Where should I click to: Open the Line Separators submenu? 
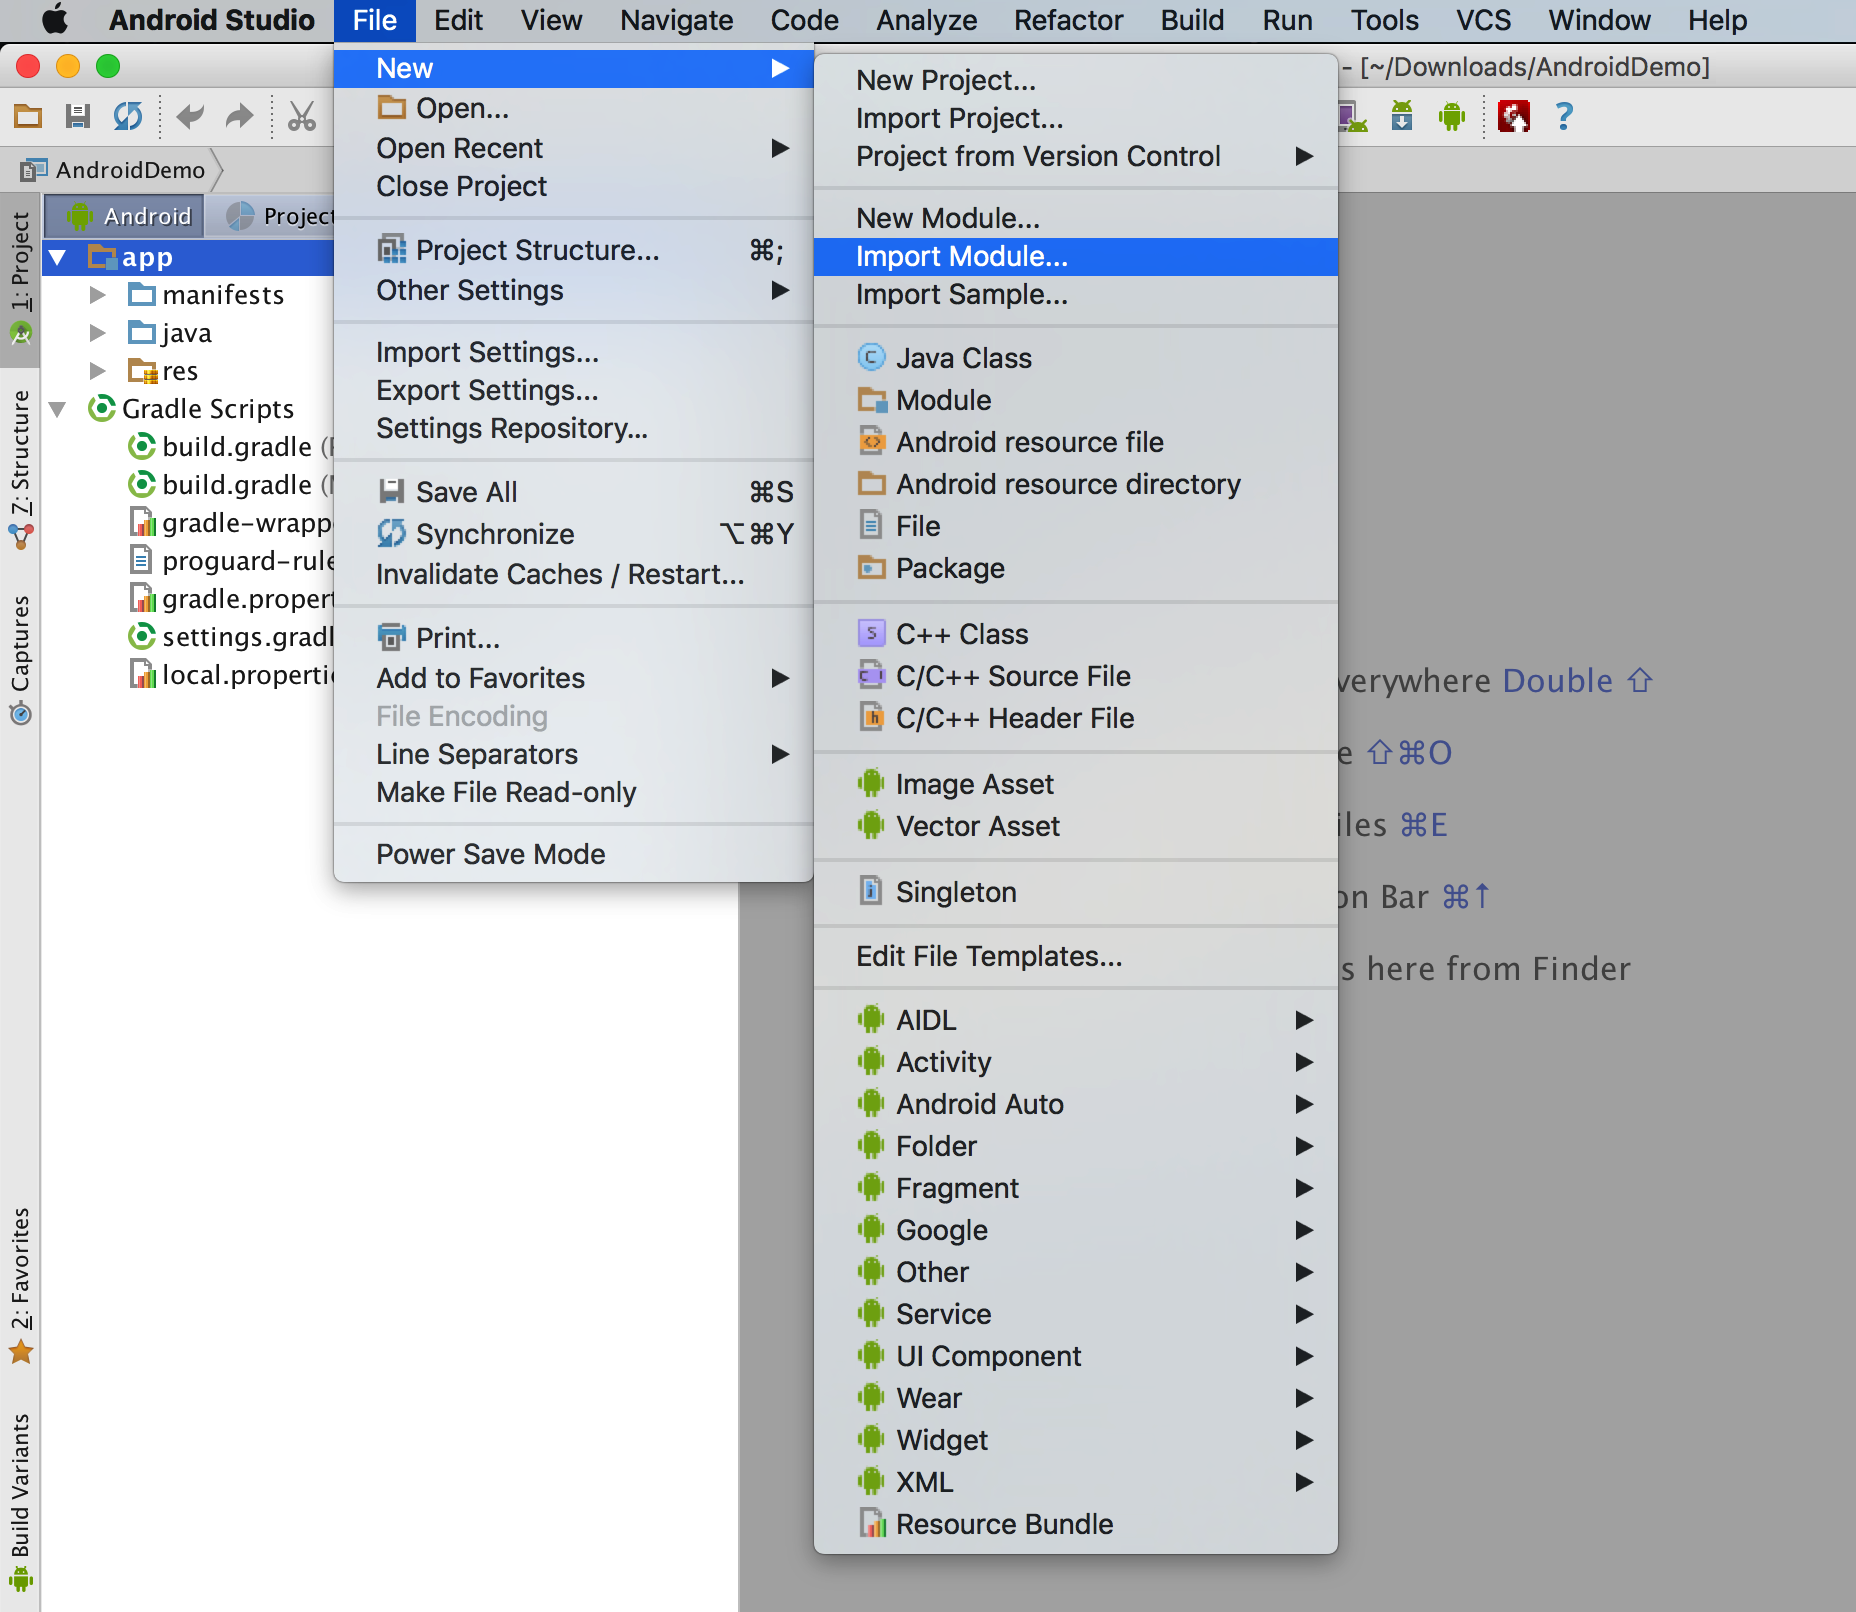pyautogui.click(x=574, y=754)
